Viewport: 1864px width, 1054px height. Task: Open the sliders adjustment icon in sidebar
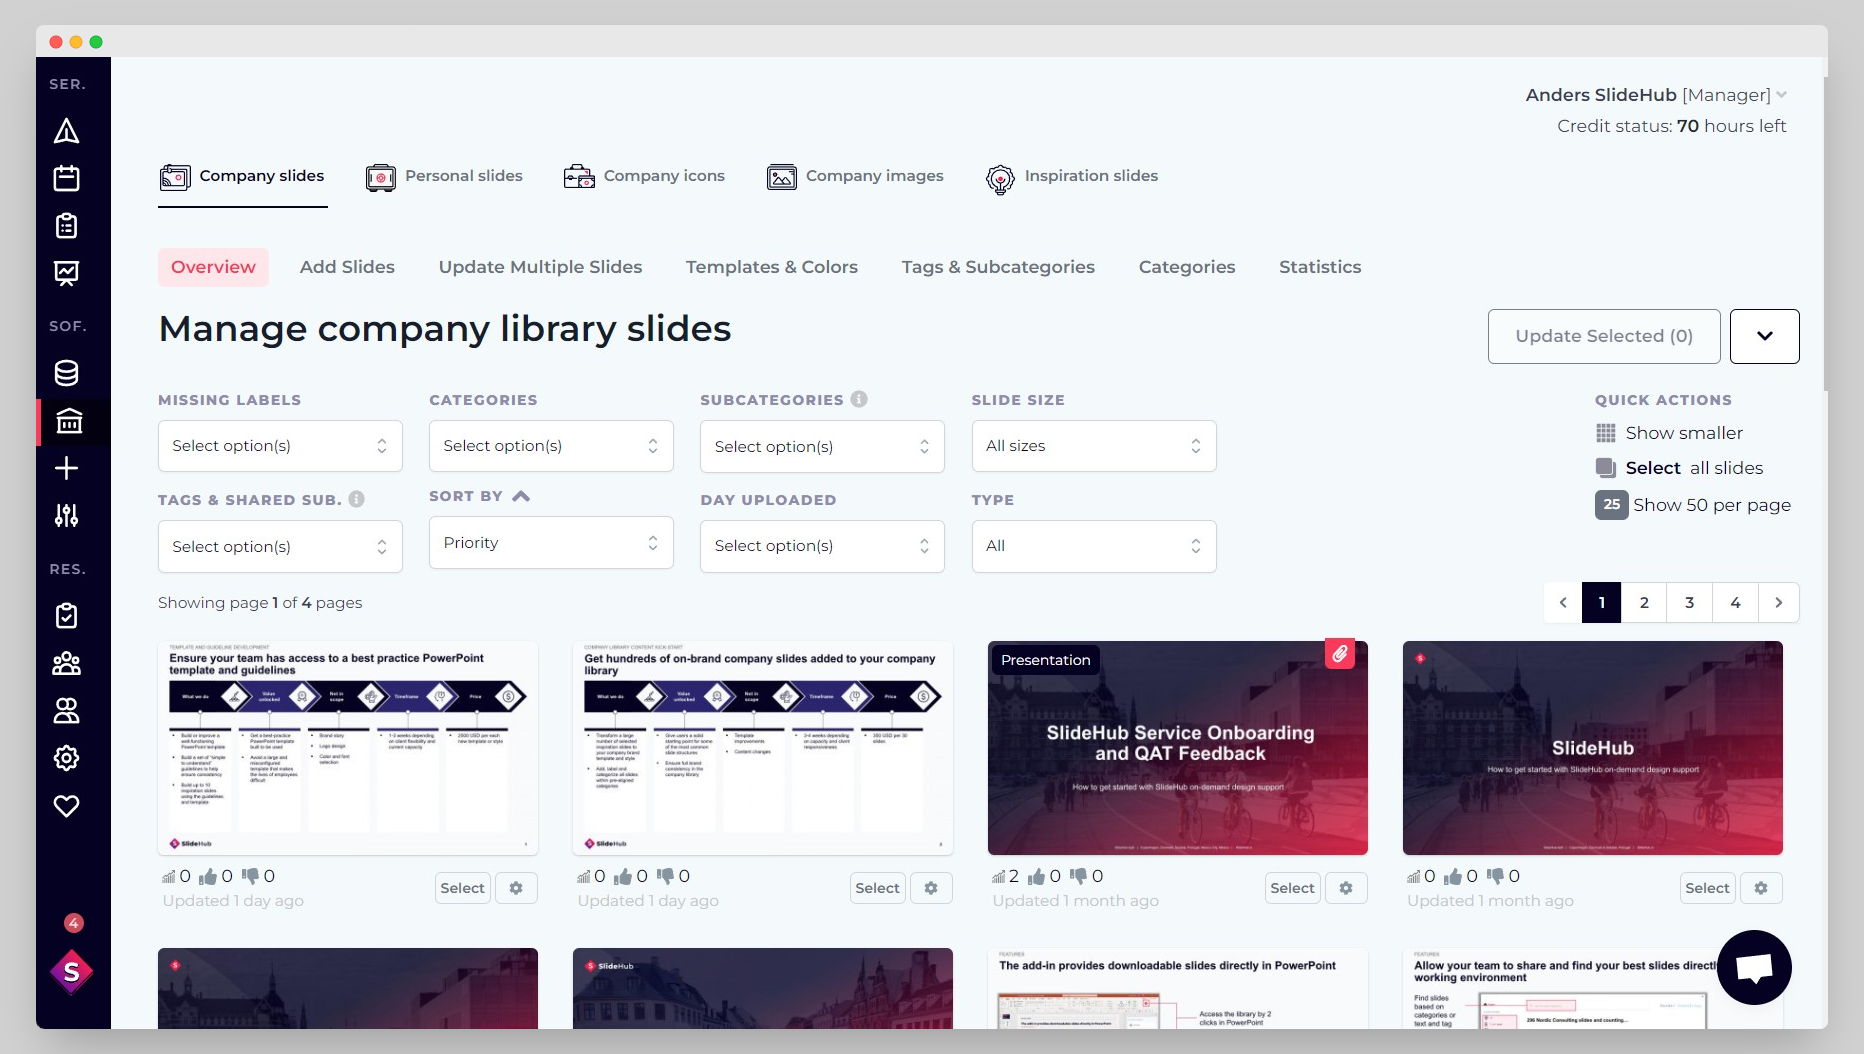pos(66,516)
